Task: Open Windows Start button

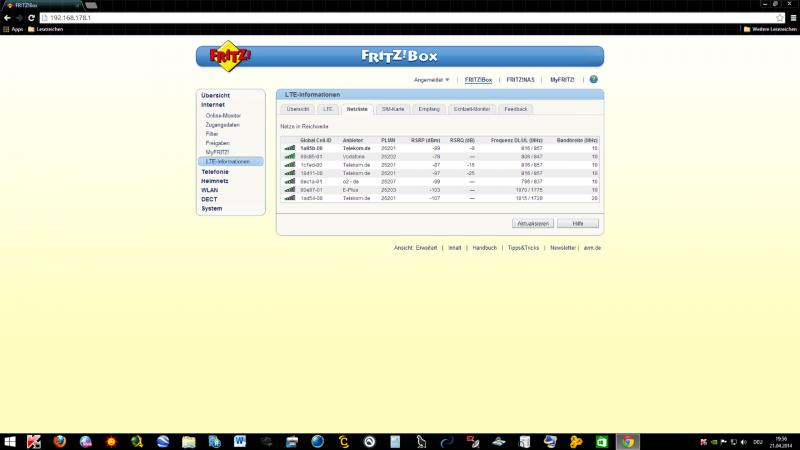Action: pos(9,441)
